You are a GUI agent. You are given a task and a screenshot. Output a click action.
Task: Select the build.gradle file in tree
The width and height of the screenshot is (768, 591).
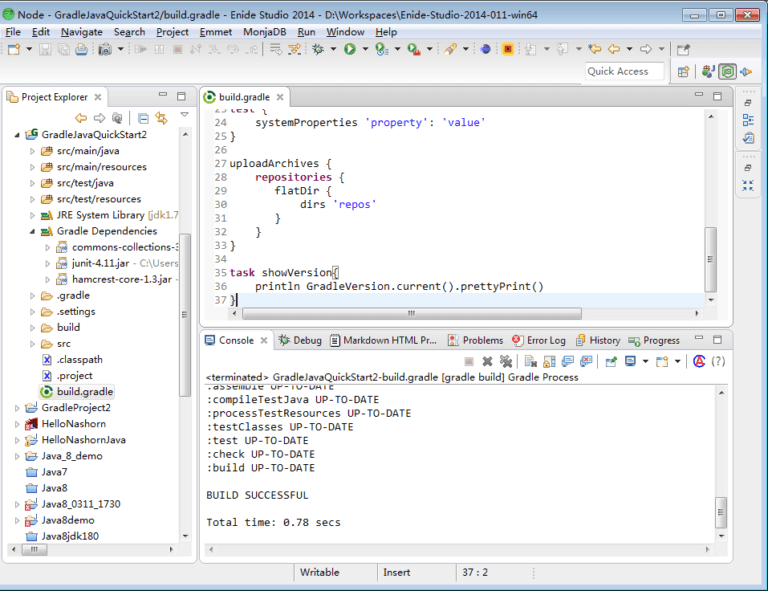84,391
